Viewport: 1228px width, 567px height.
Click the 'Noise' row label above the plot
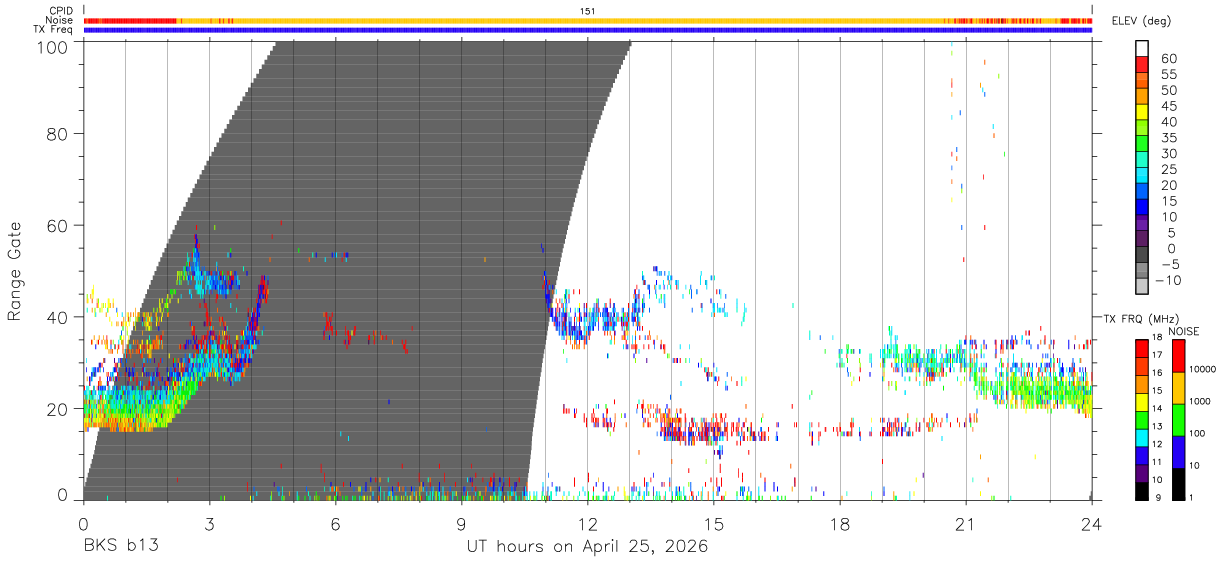tap(60, 20)
